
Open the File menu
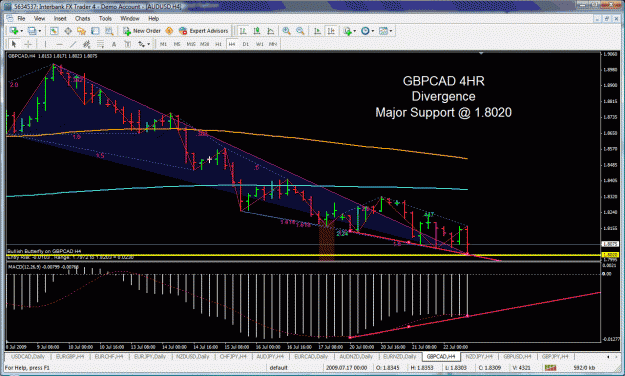tap(21, 18)
